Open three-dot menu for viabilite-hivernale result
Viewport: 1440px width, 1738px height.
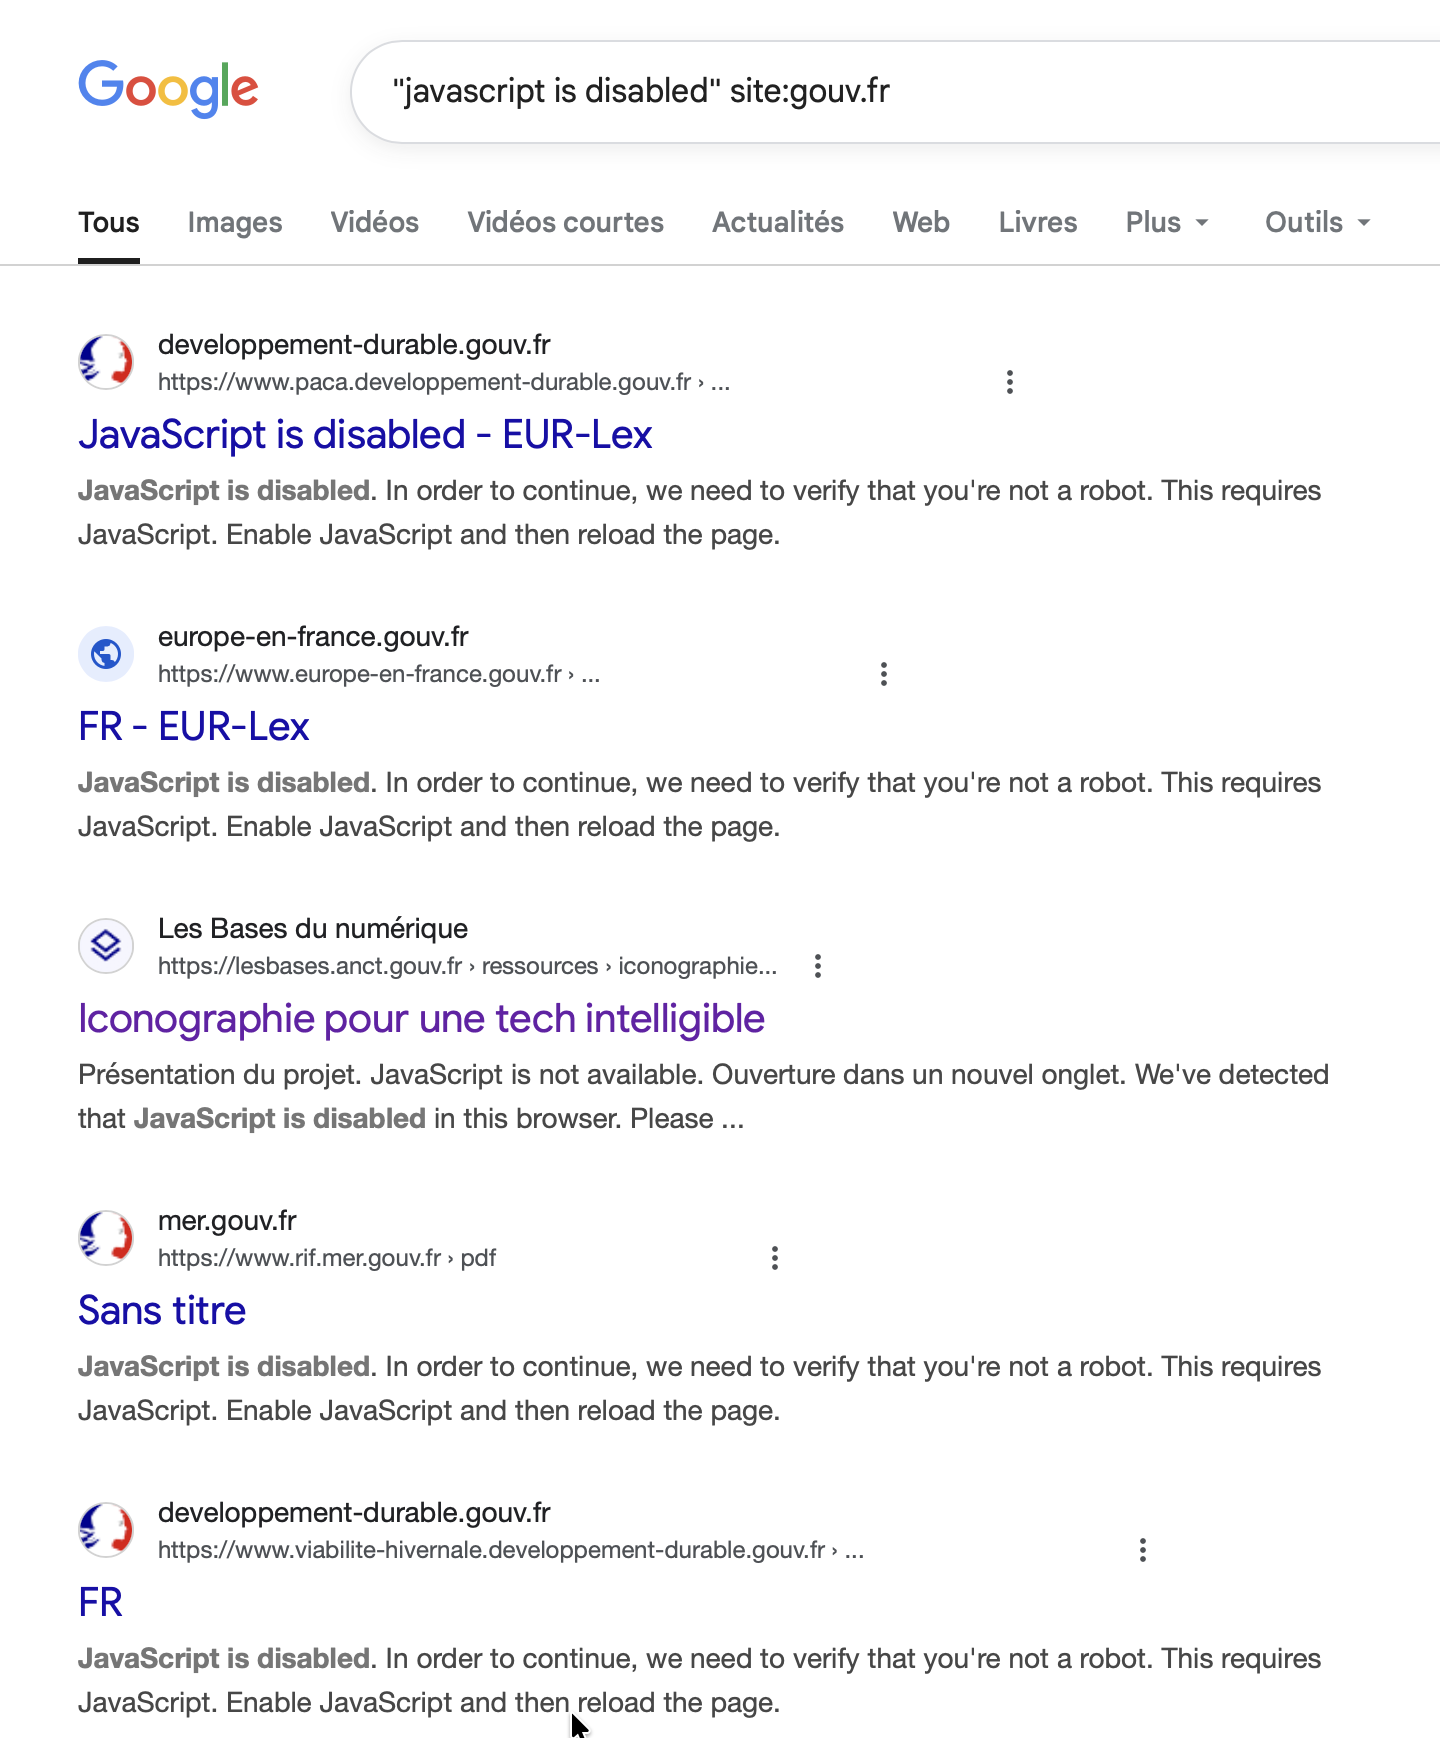(1143, 1550)
